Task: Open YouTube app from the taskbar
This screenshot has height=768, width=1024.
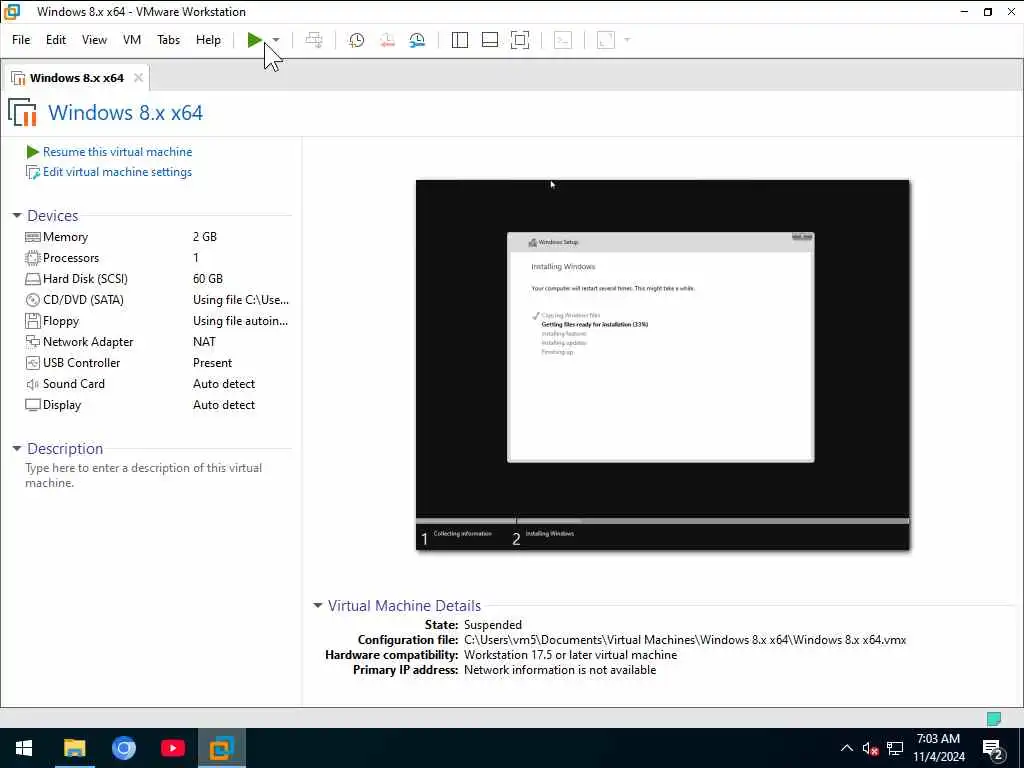Action: pos(172,748)
